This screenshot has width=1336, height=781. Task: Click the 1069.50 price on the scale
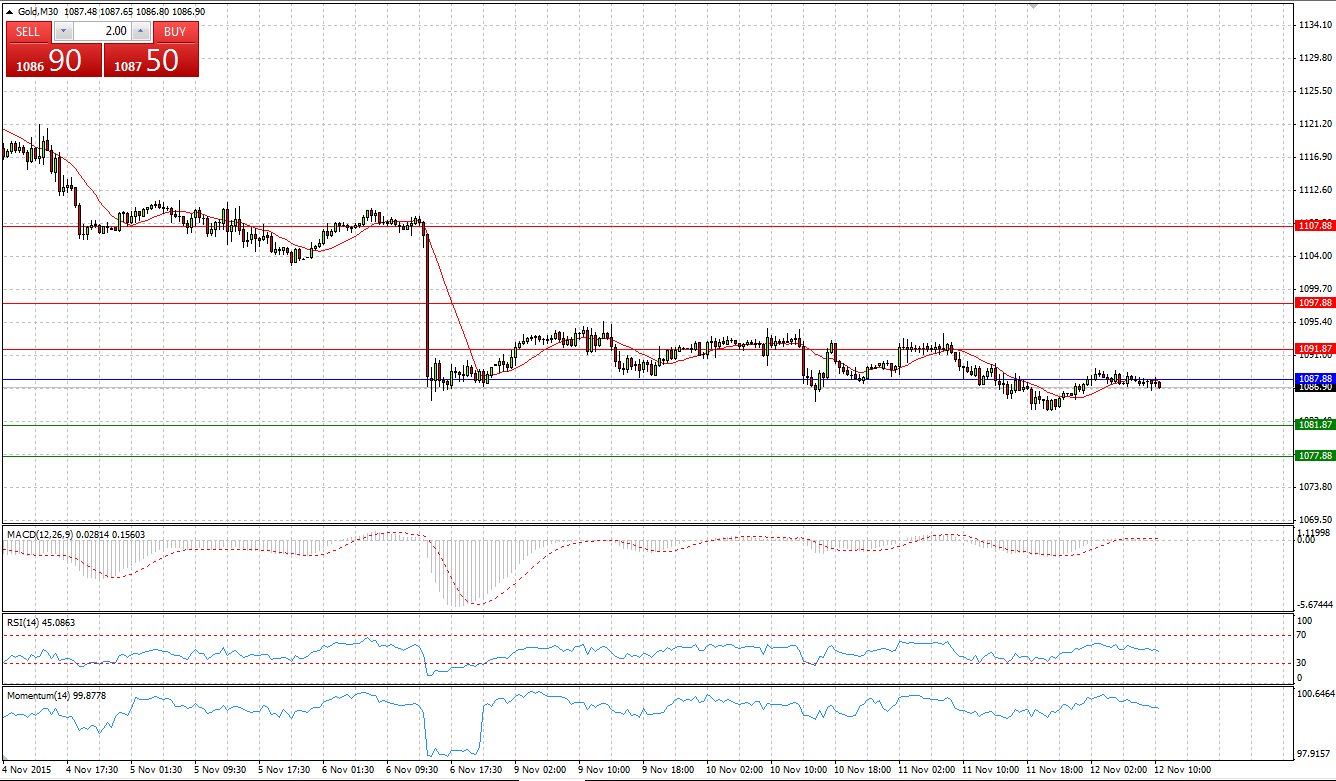click(x=1313, y=520)
